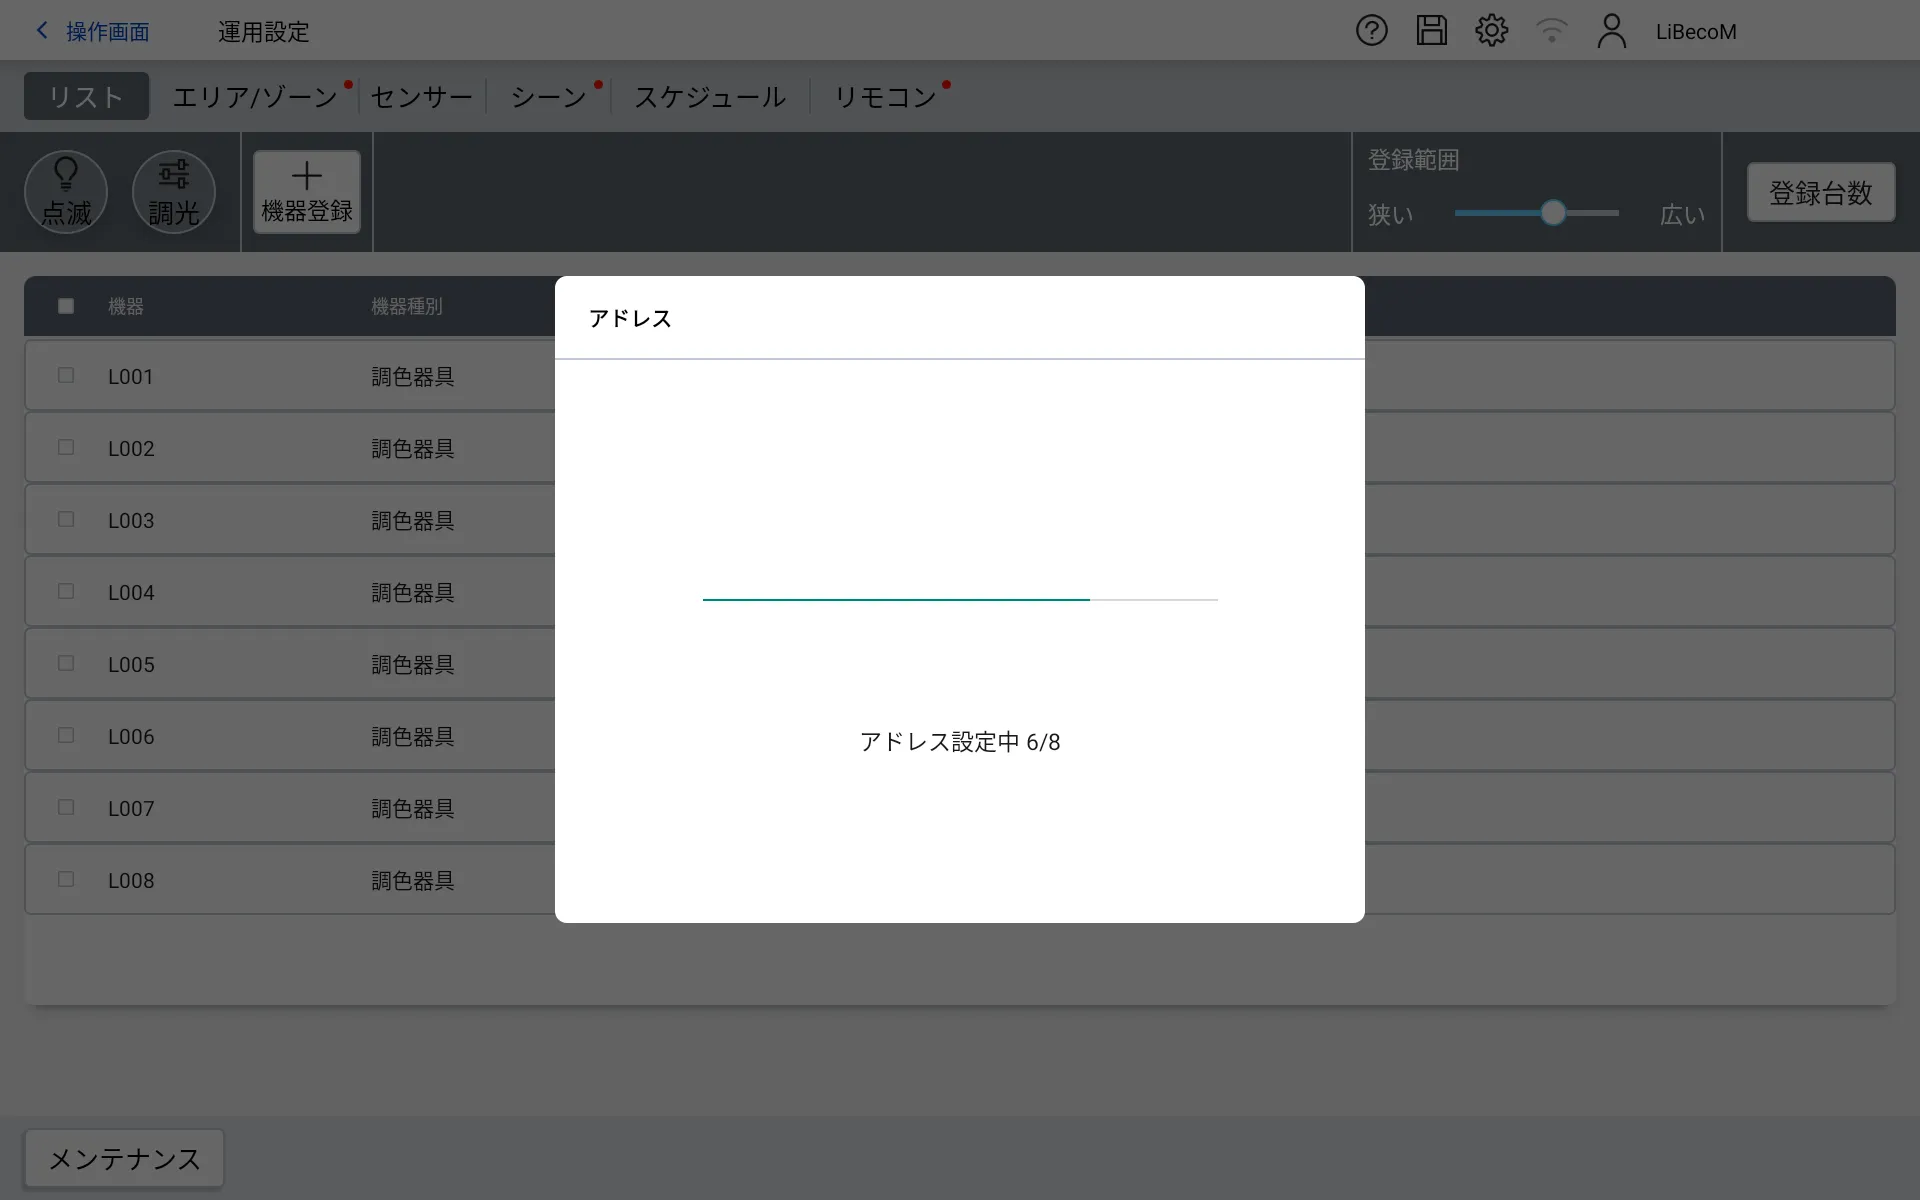Open the リモコン tab

click(884, 97)
